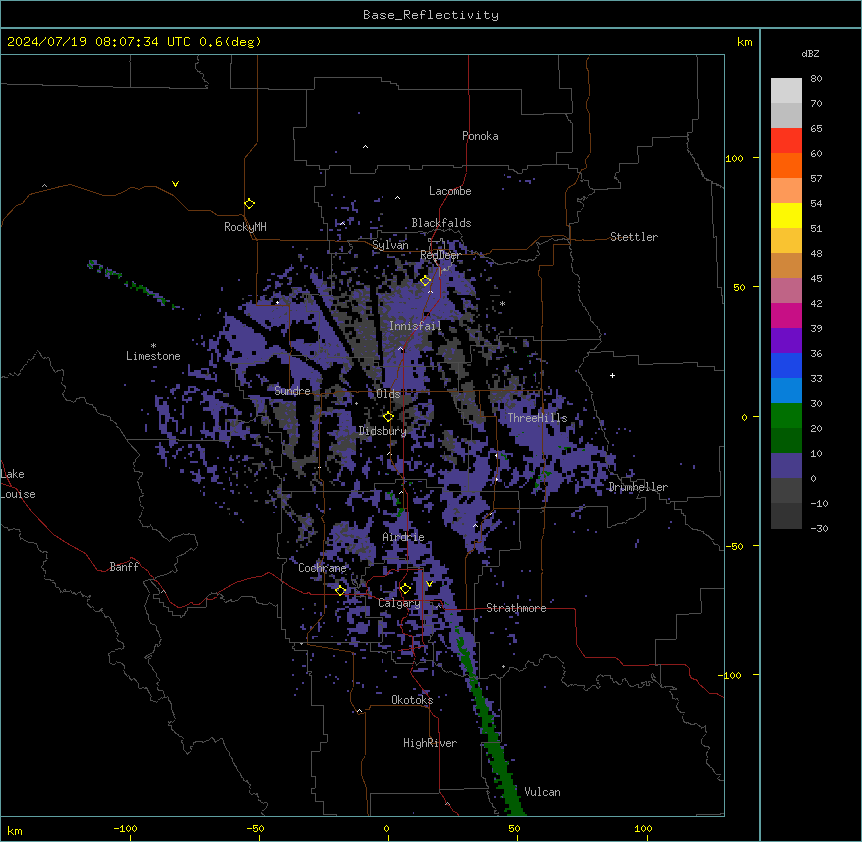This screenshot has height=842, width=862.
Task: Click the Blackfalds label on map
Action: click(x=441, y=223)
